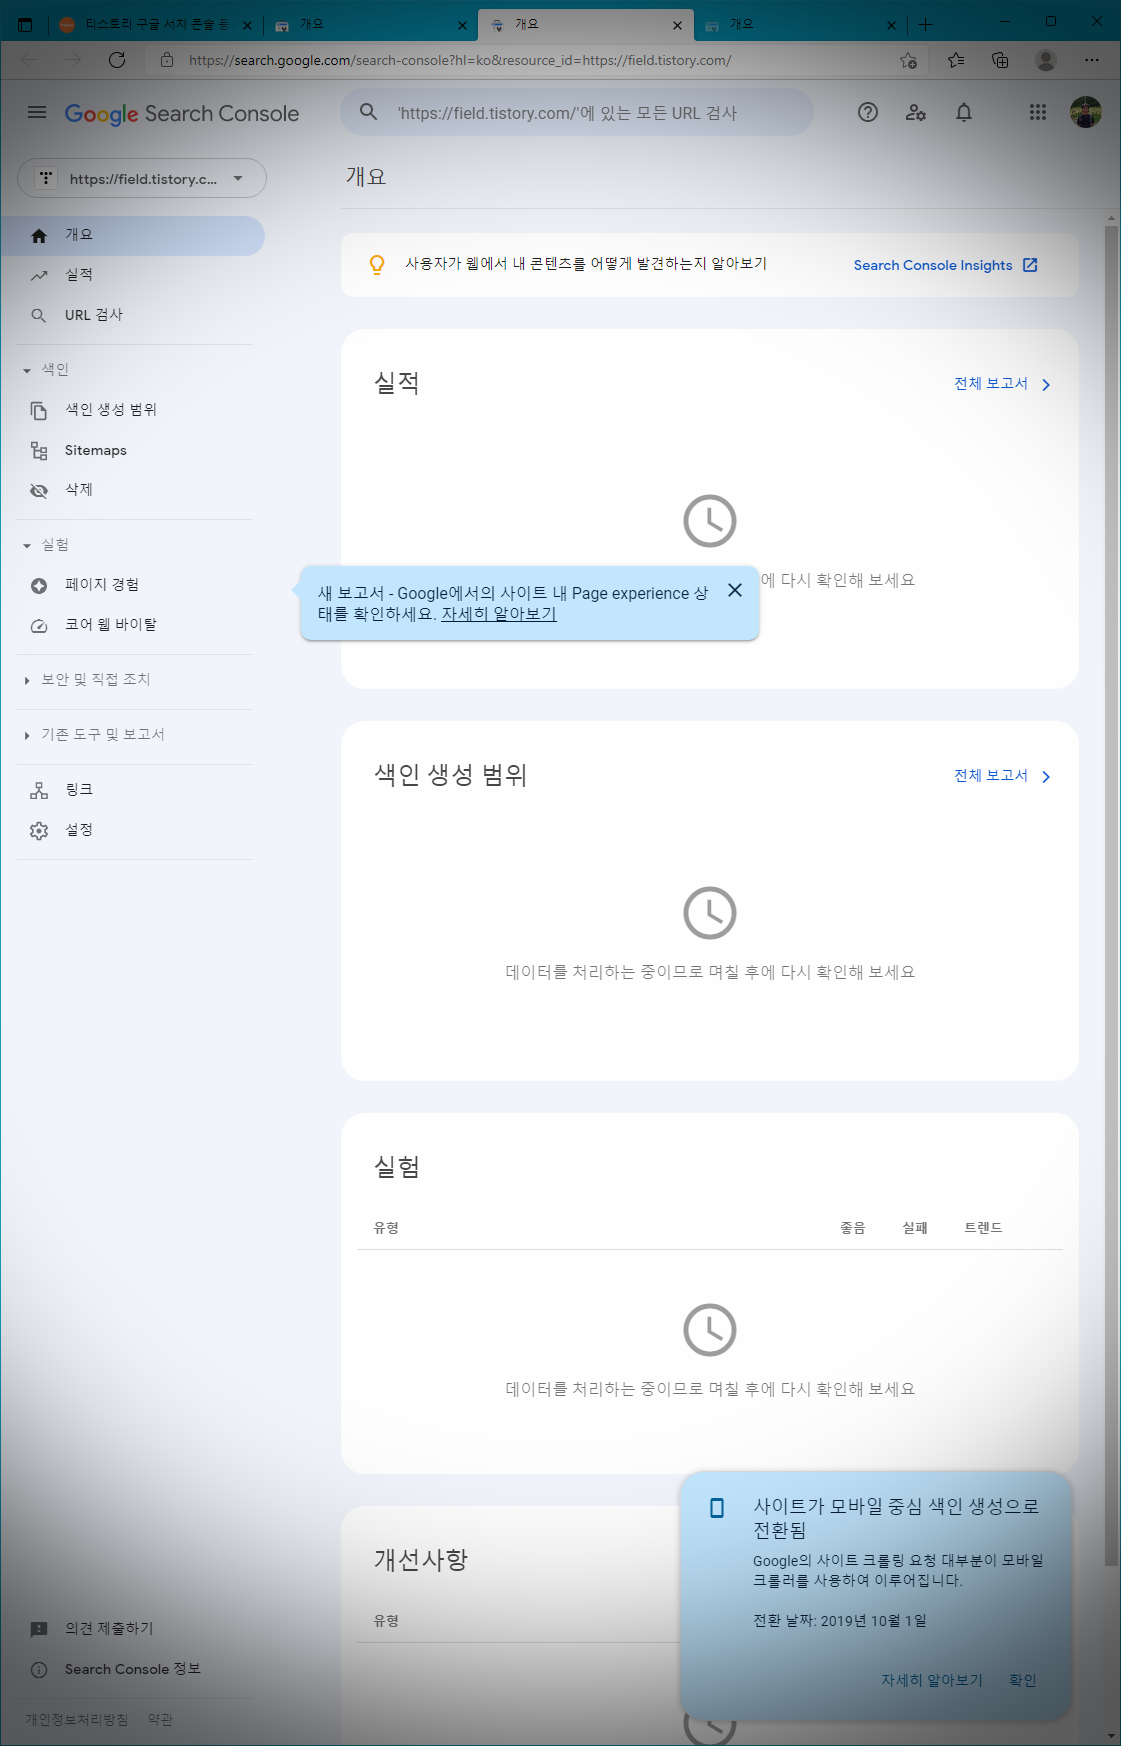
Task: Open users and permissions icon
Action: 916,113
